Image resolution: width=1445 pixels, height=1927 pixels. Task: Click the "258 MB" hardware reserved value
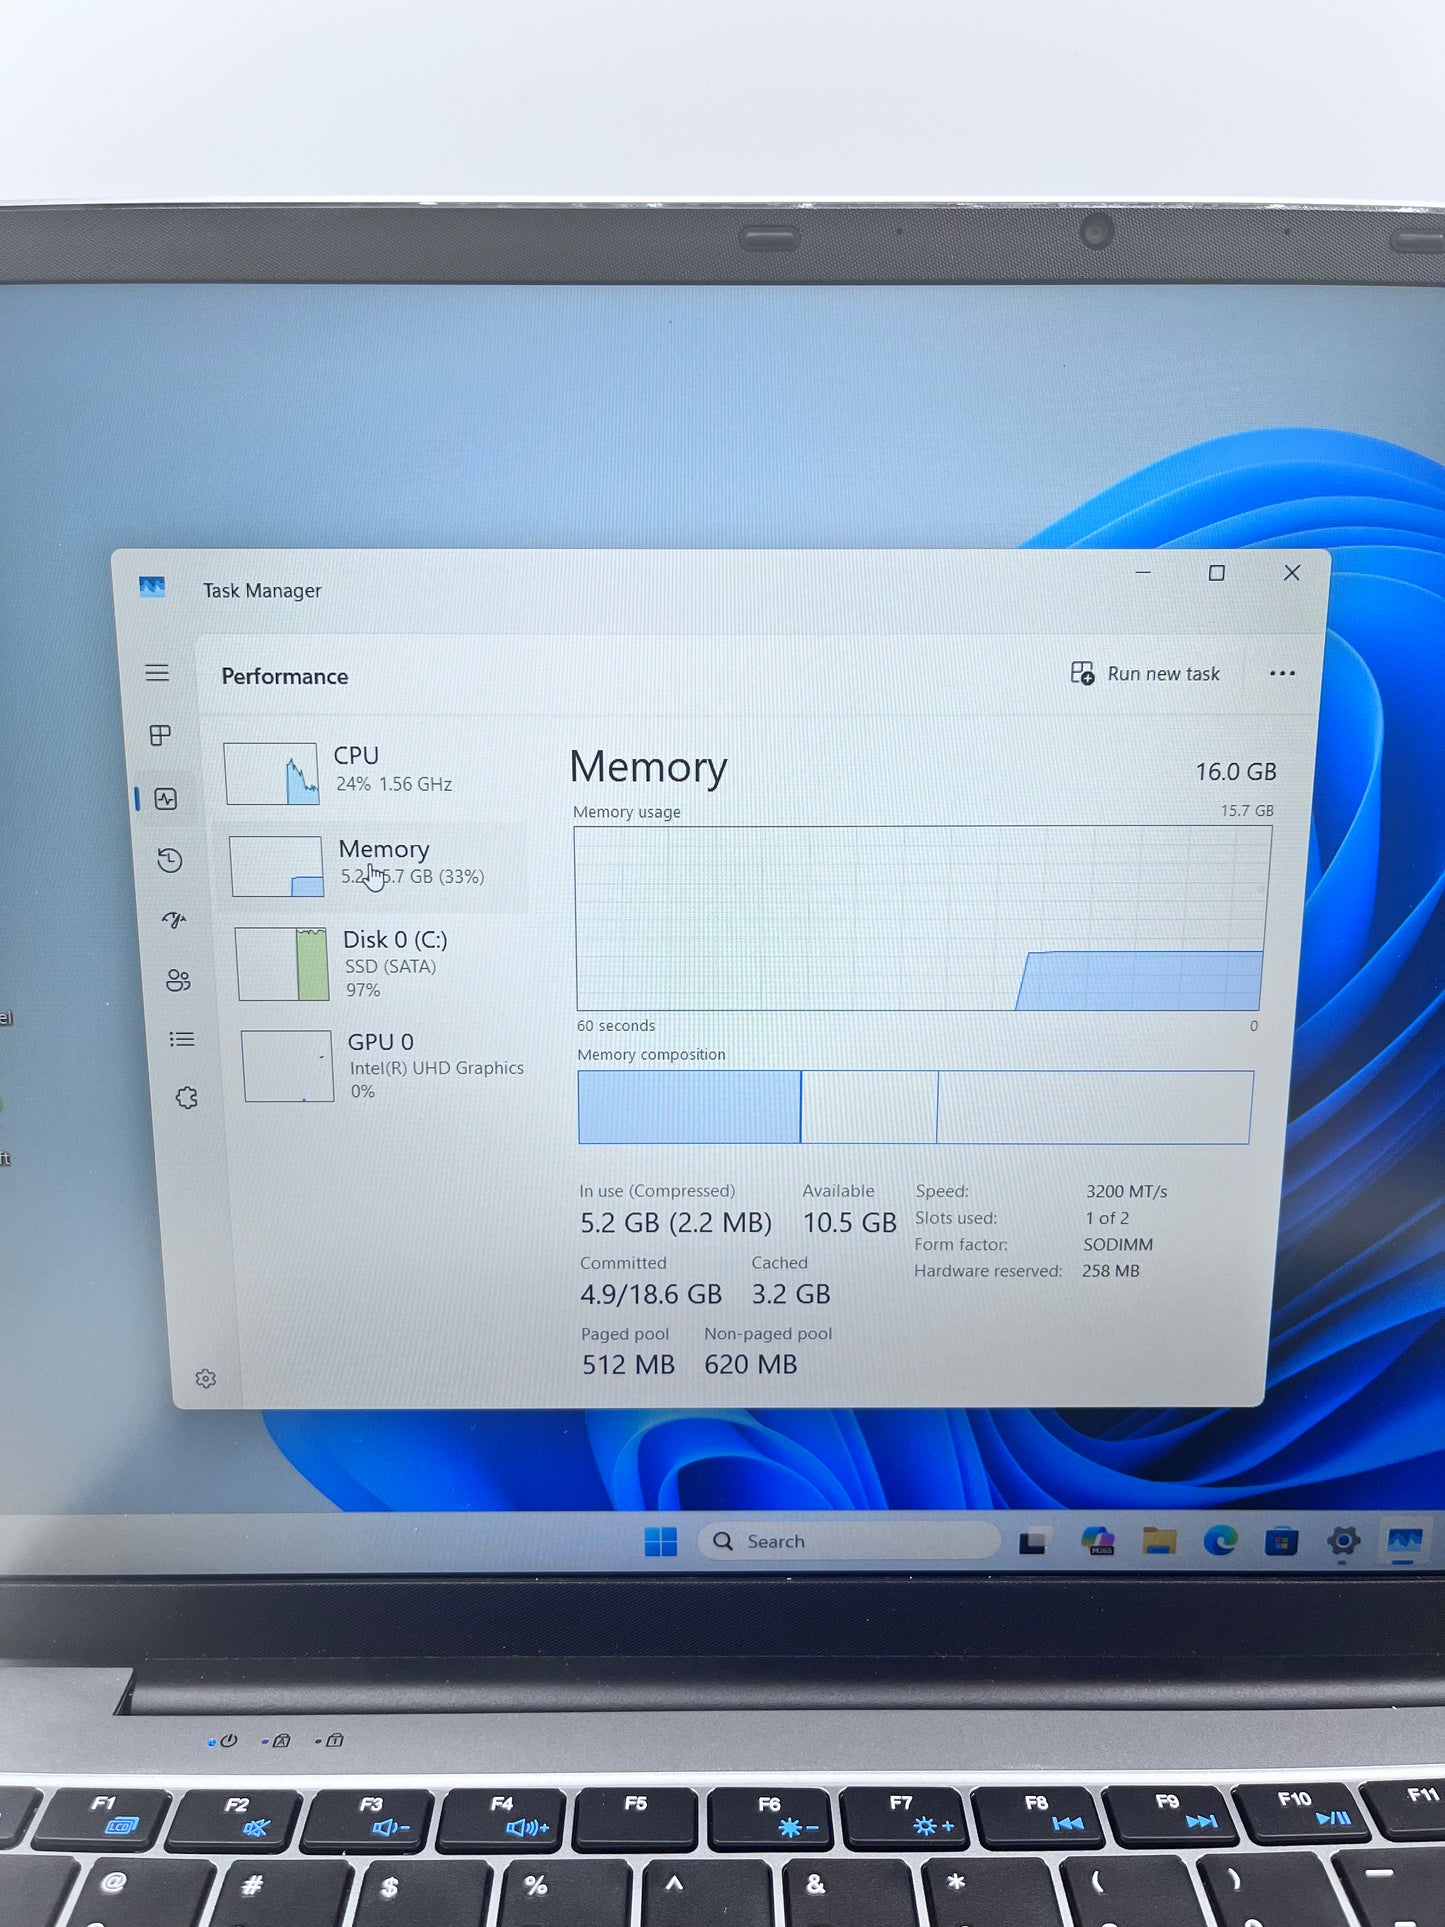pyautogui.click(x=1111, y=1271)
